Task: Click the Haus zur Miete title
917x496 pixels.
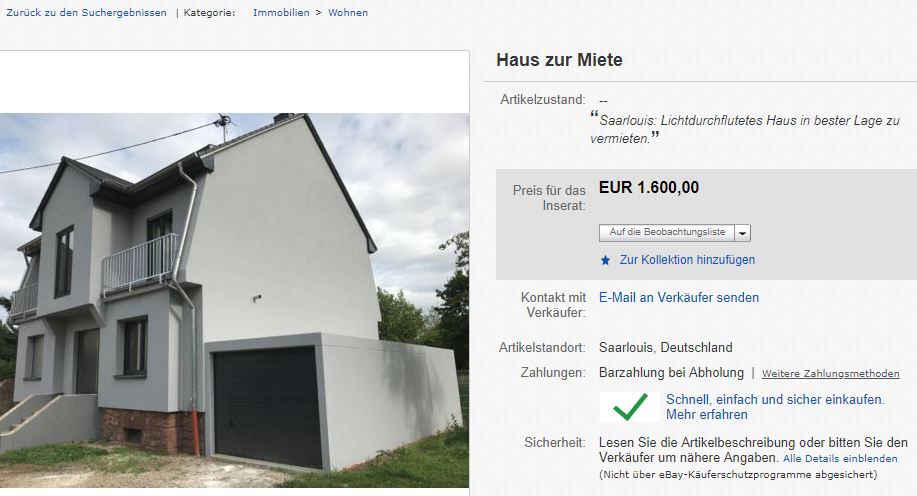Action: click(559, 60)
